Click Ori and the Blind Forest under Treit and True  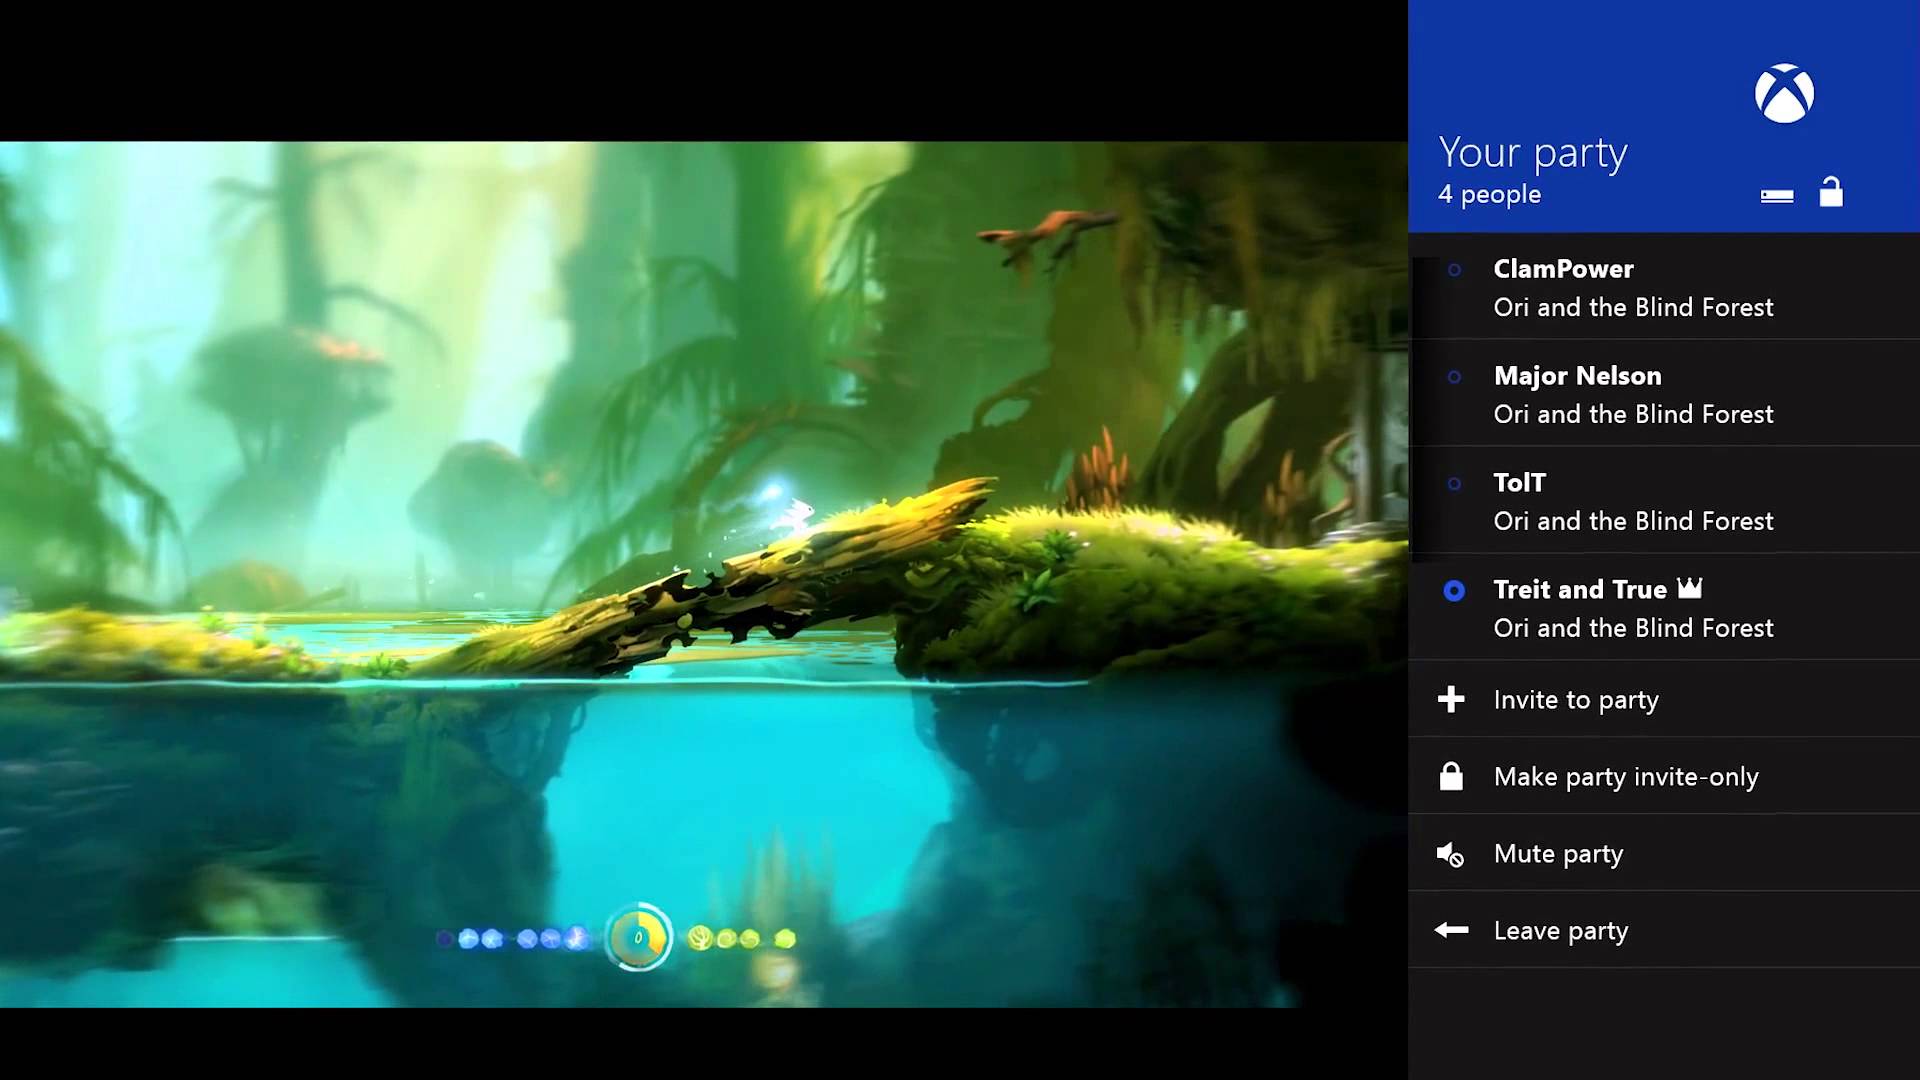(1633, 628)
